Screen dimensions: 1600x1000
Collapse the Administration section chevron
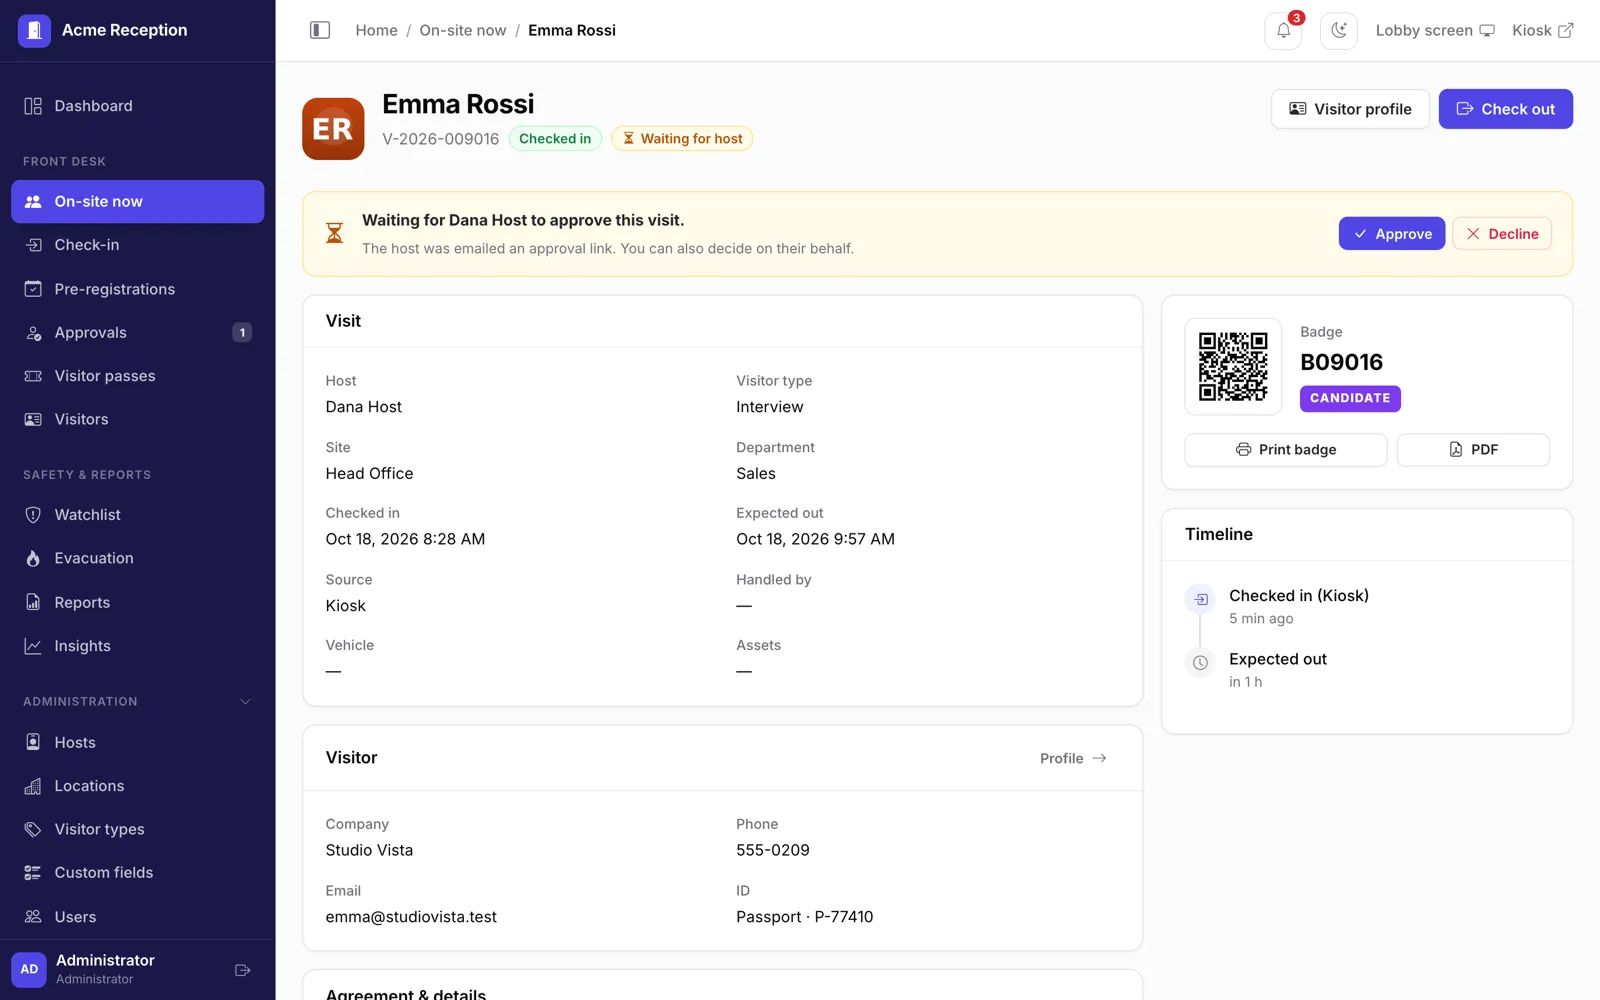[x=245, y=702]
